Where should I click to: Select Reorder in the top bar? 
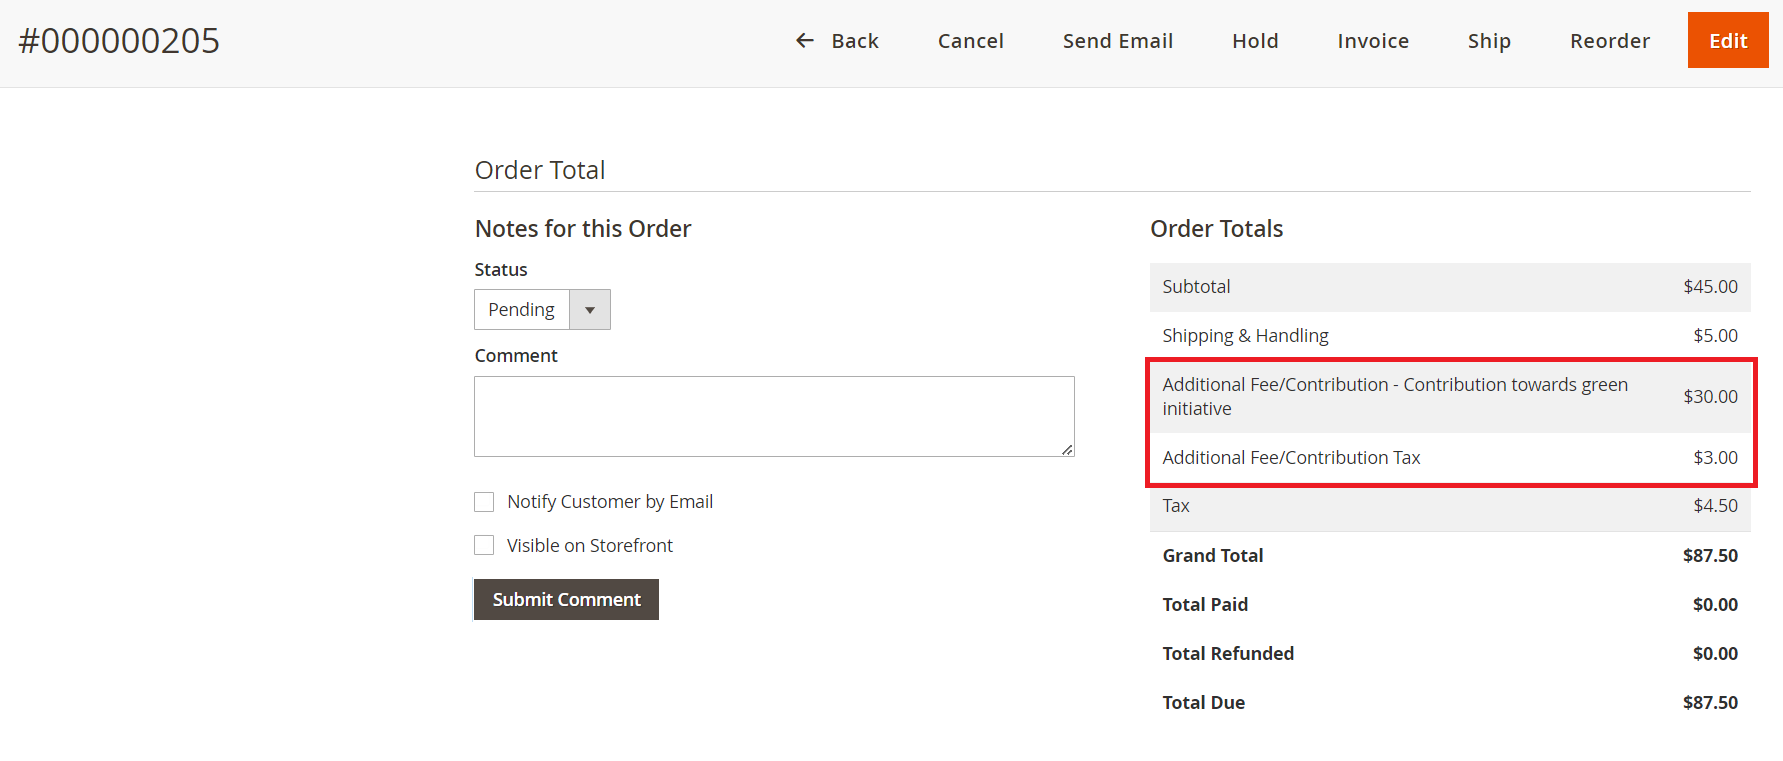pyautogui.click(x=1609, y=41)
